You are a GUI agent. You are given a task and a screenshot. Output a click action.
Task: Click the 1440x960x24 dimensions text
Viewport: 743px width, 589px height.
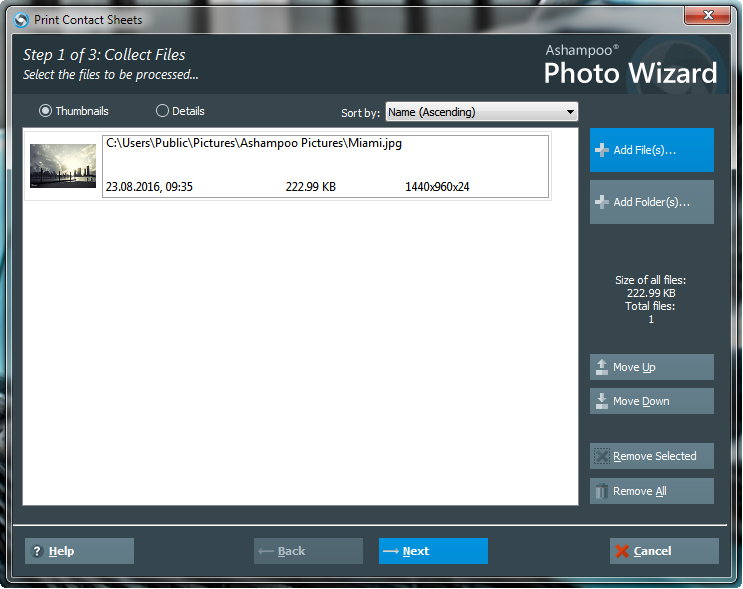click(x=437, y=187)
